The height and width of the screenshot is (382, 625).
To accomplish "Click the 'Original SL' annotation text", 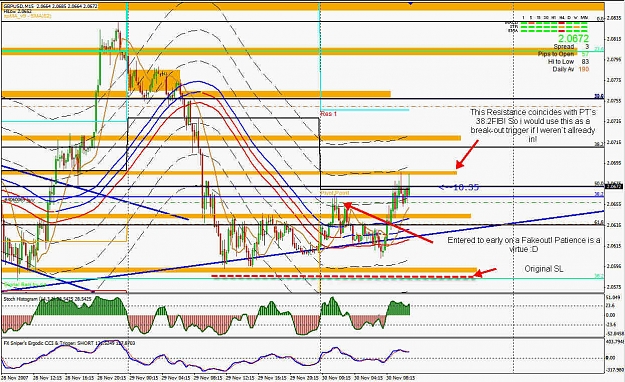I will click(544, 269).
